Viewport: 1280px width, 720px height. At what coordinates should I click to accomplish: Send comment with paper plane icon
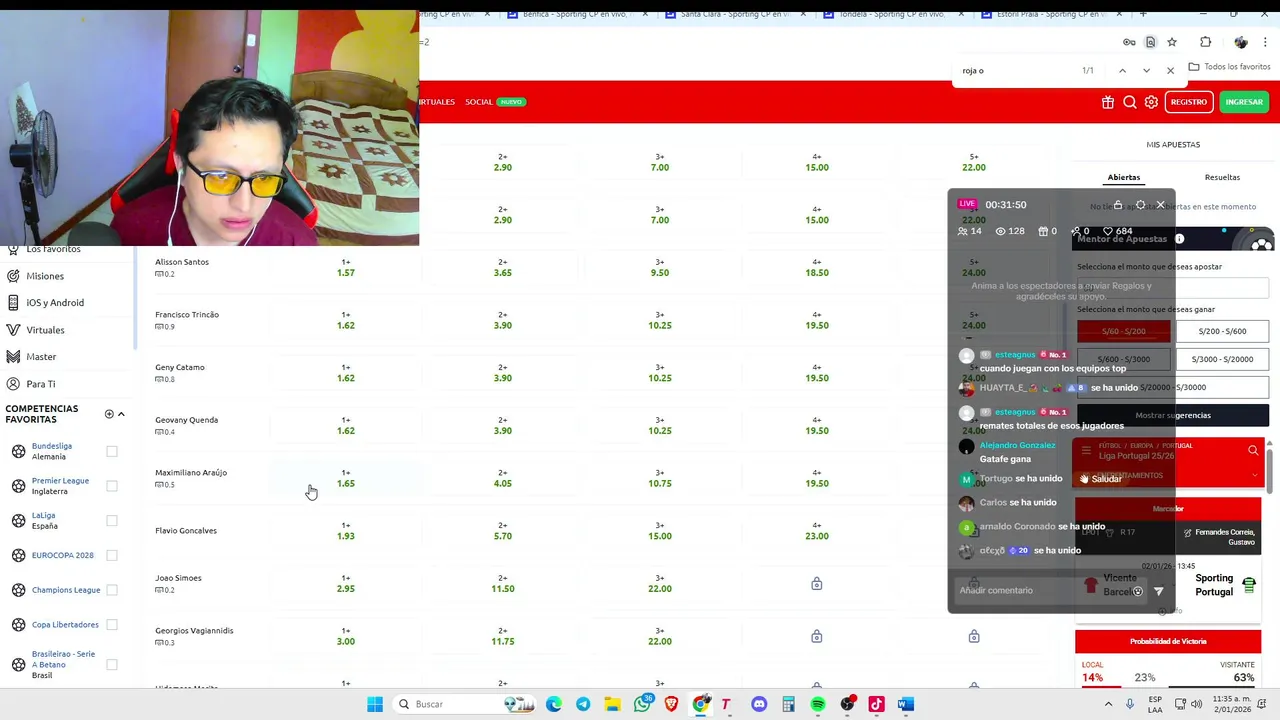tap(1159, 591)
